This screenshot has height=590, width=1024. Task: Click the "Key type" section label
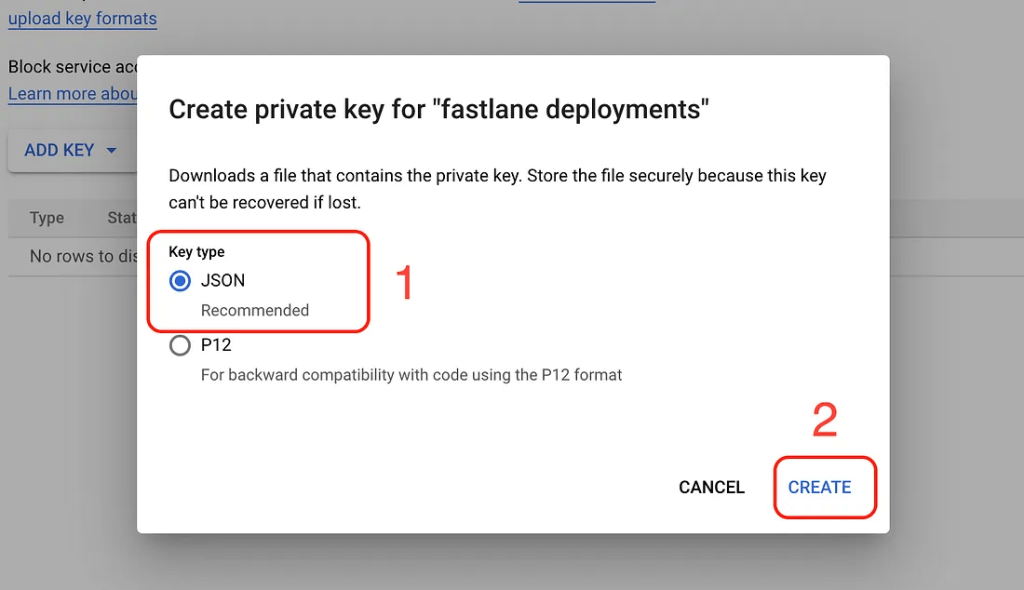pyautogui.click(x=197, y=252)
